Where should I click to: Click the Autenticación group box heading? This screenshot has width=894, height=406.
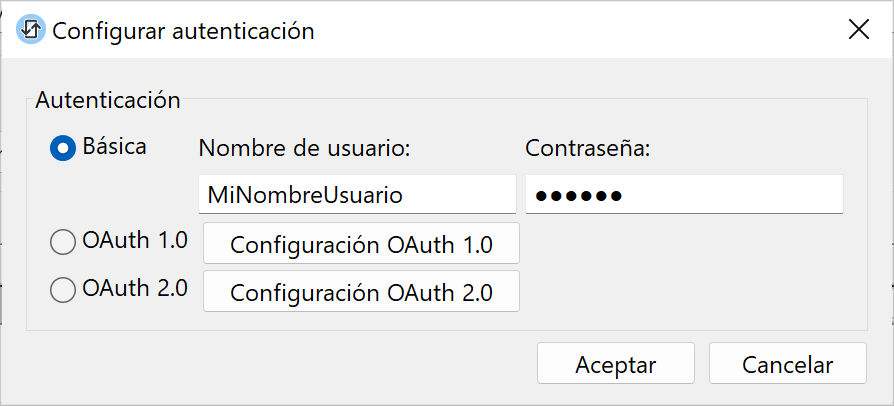click(108, 100)
